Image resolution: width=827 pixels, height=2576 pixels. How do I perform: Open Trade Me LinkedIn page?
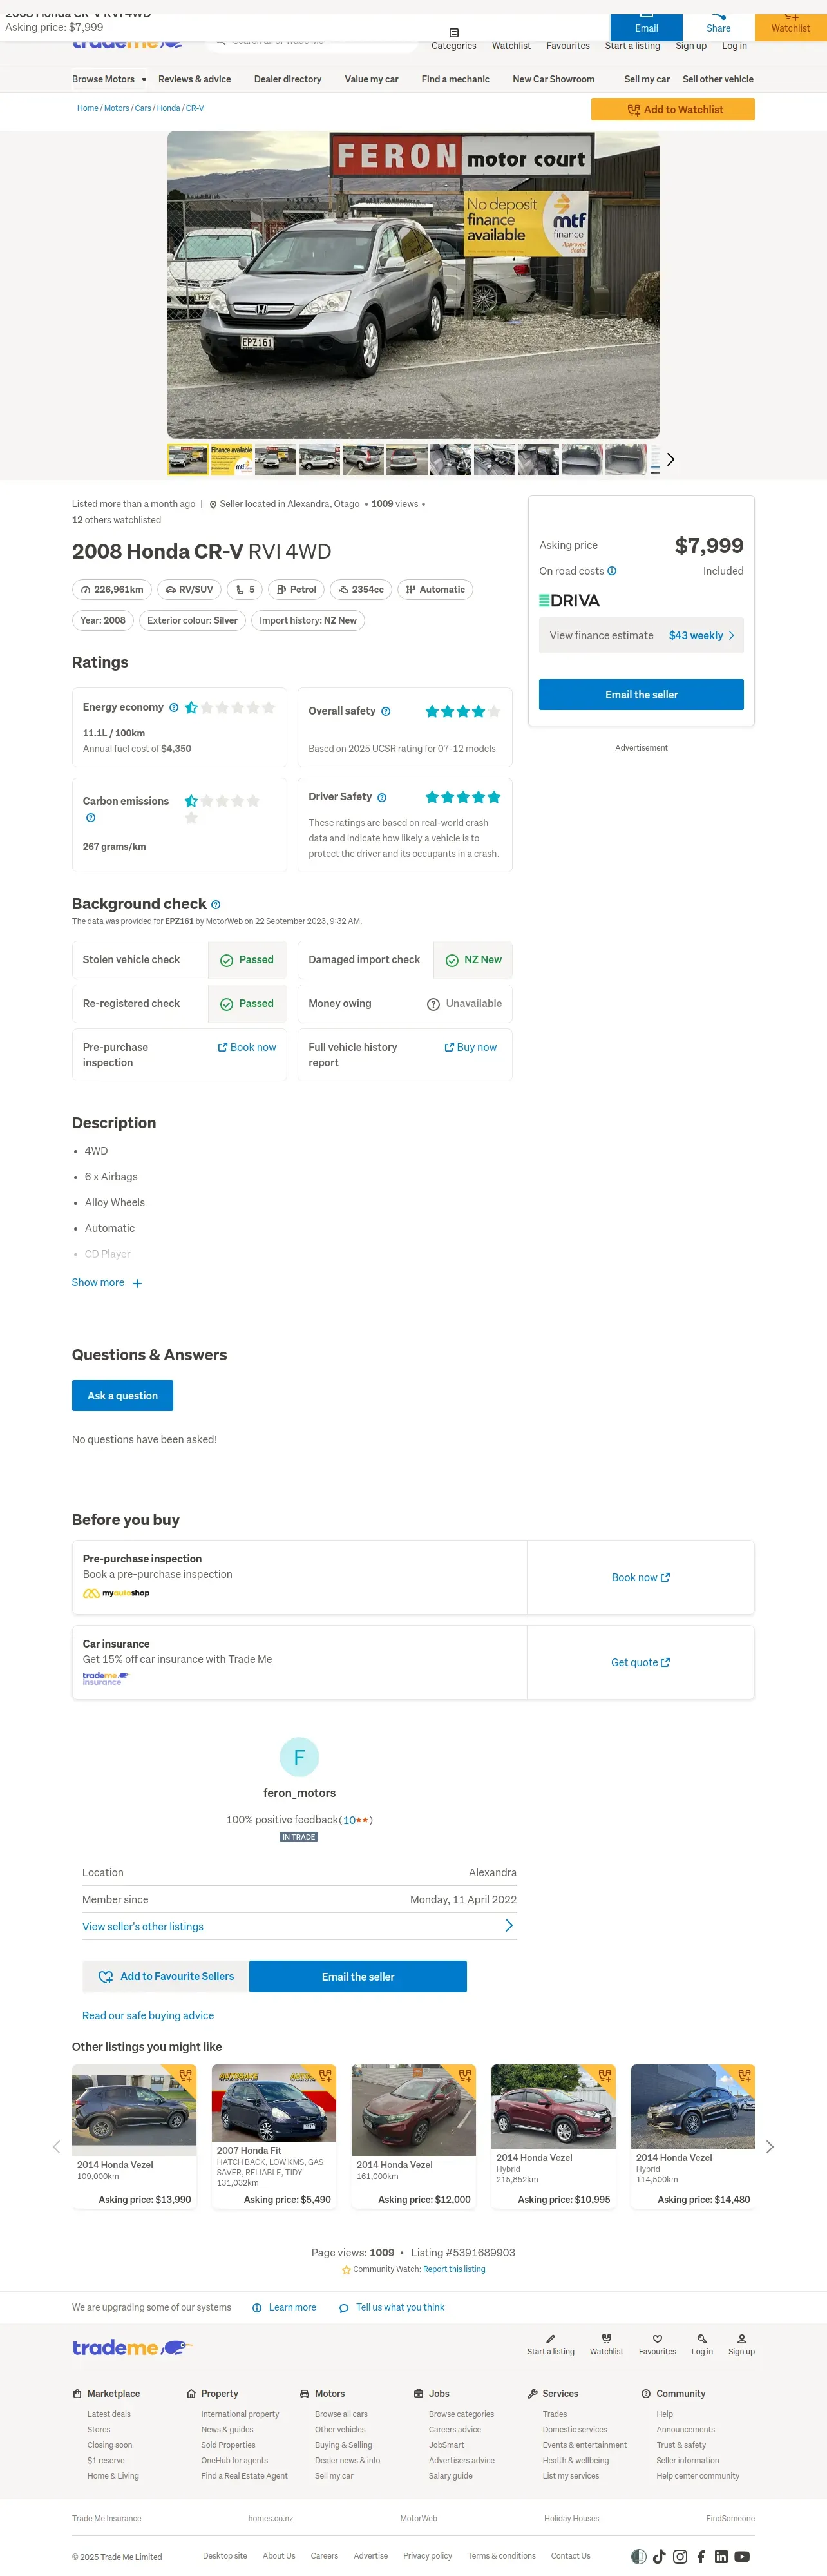(721, 2556)
